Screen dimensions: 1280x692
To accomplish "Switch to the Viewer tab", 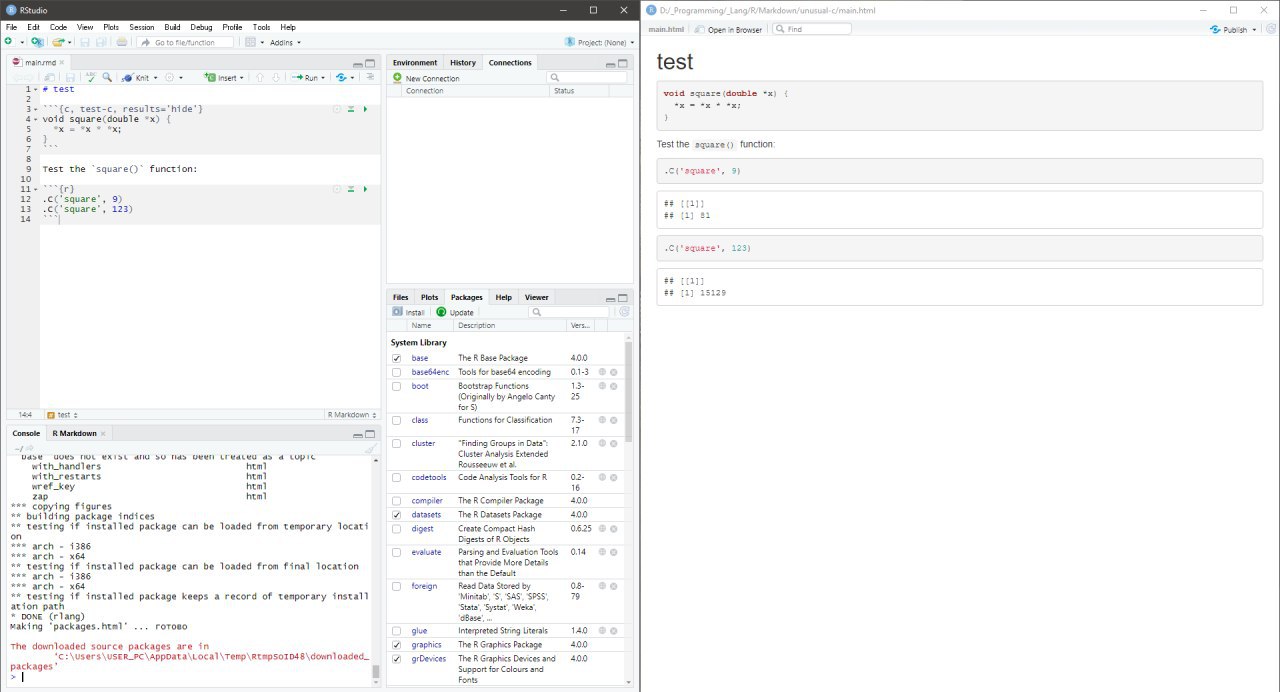I will [537, 297].
